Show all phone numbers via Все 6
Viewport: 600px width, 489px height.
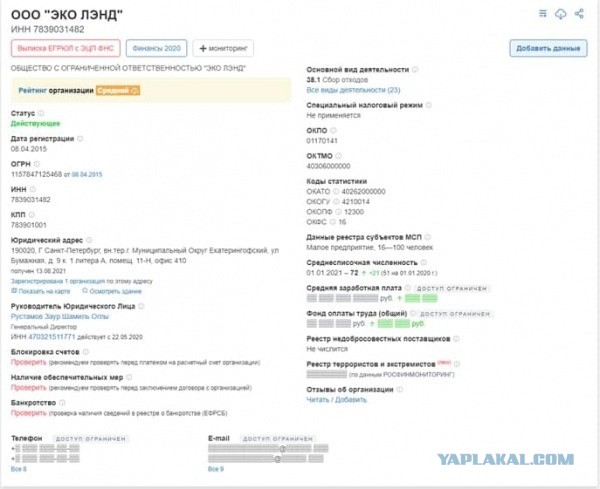(x=18, y=468)
